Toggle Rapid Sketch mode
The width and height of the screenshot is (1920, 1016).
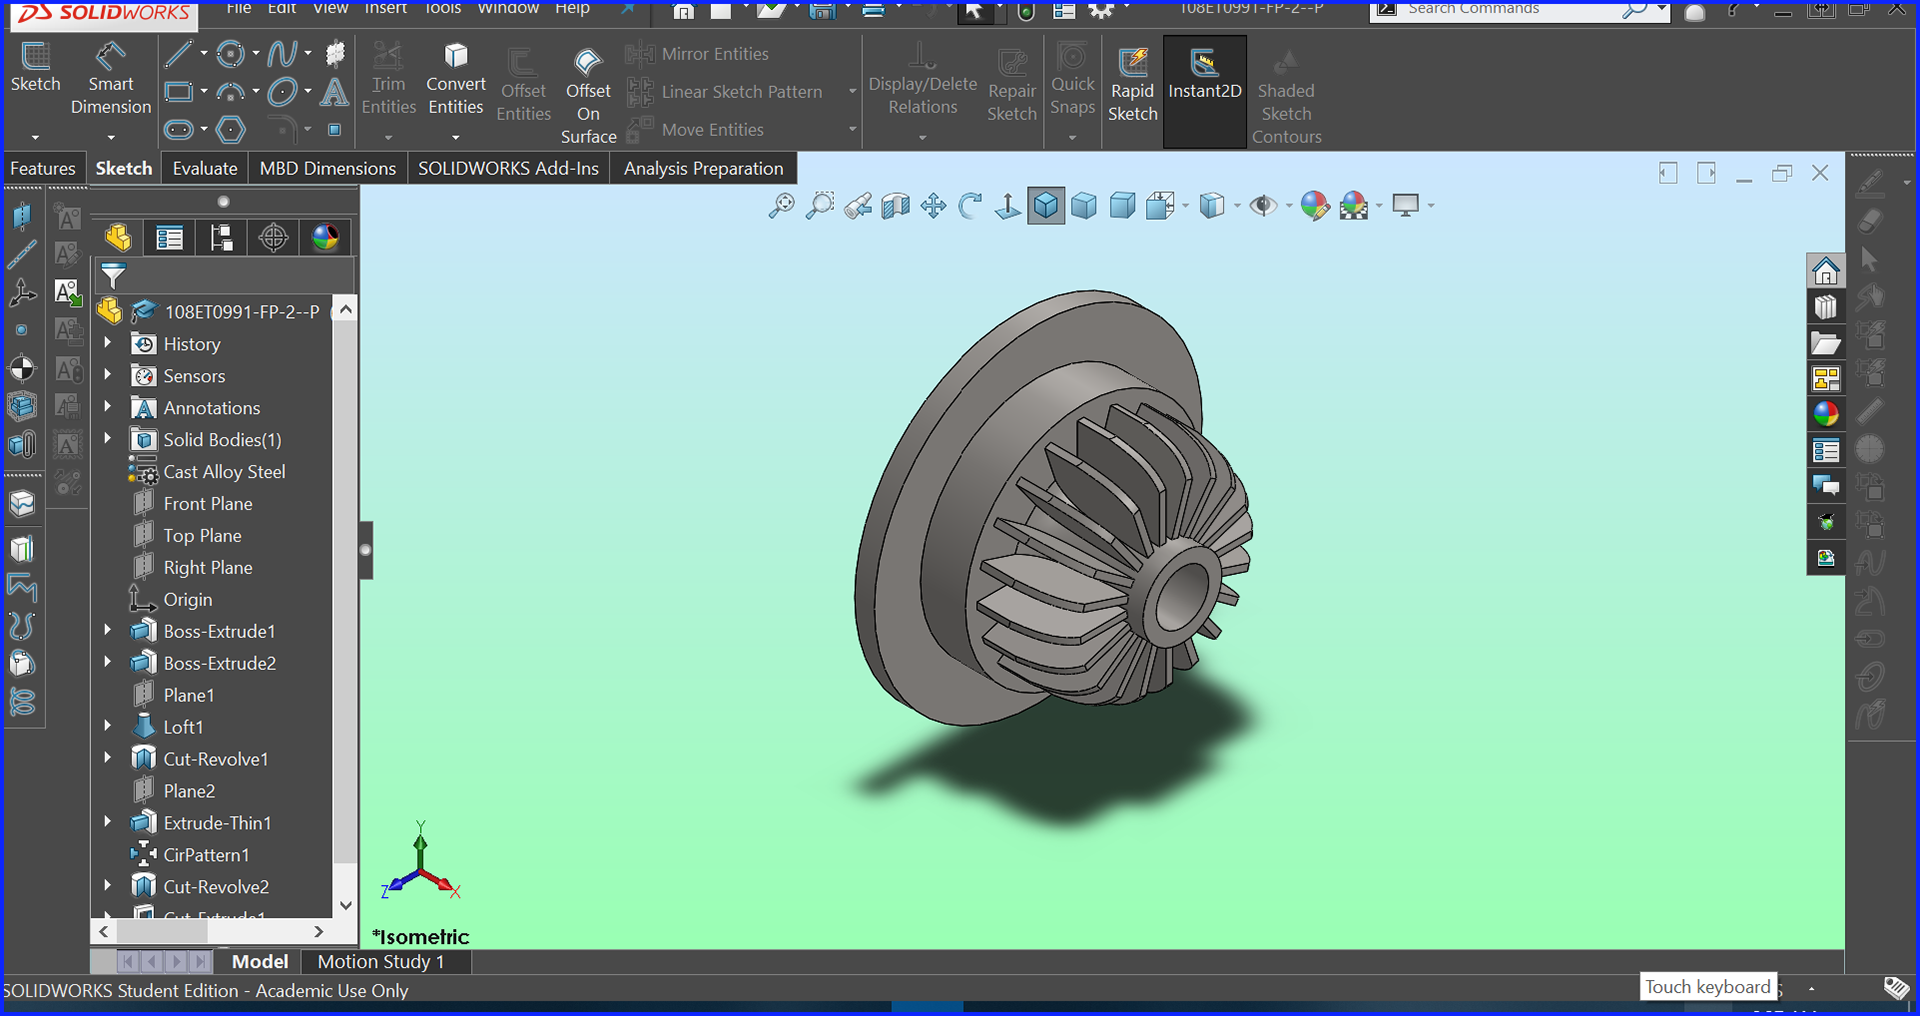1132,86
